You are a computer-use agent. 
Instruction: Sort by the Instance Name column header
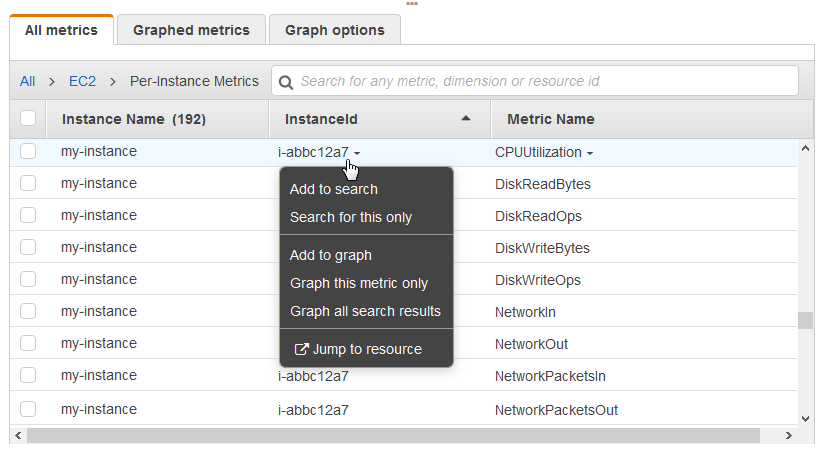[x=133, y=119]
